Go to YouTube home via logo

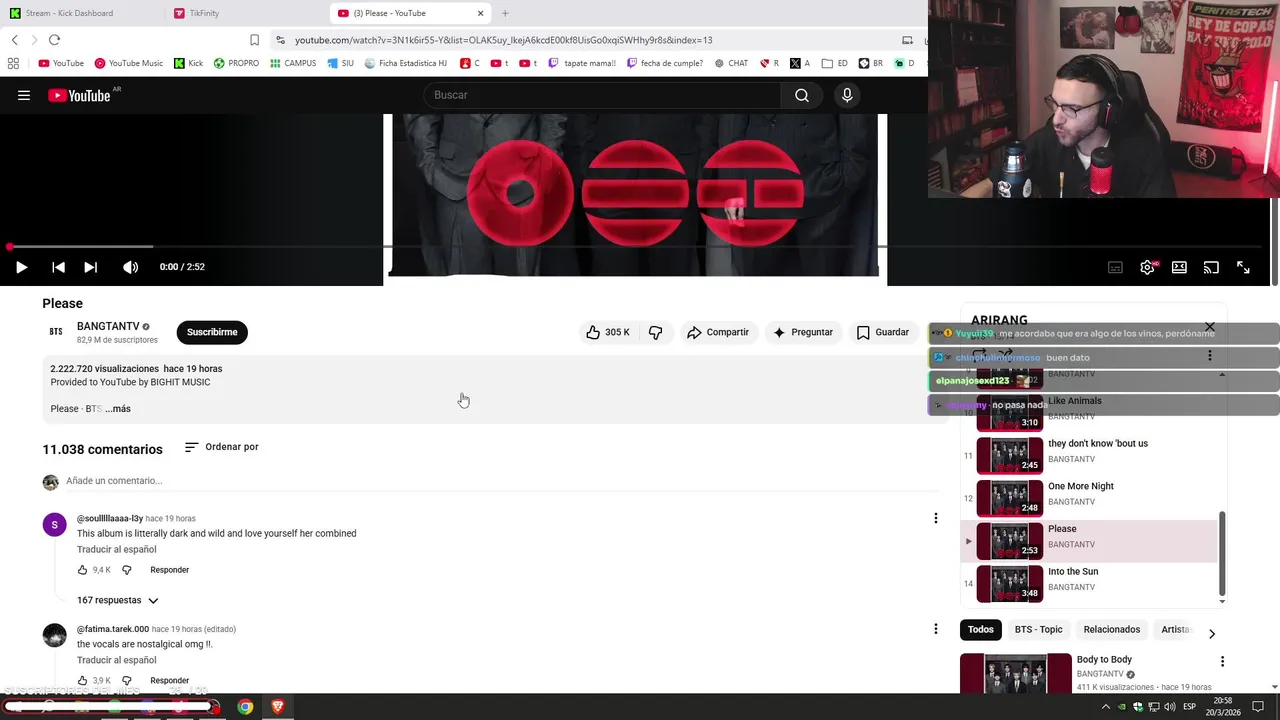point(79,95)
